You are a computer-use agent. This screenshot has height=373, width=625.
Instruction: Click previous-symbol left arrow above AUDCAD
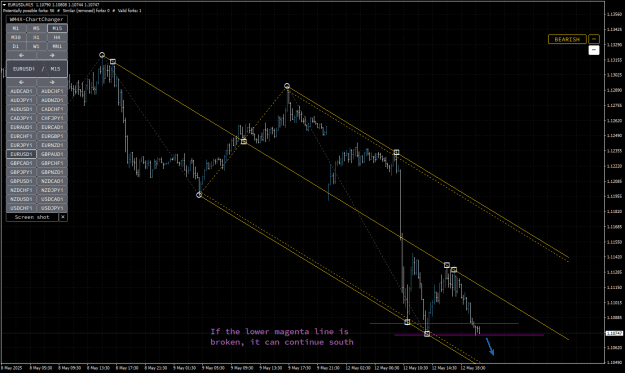(x=22, y=82)
